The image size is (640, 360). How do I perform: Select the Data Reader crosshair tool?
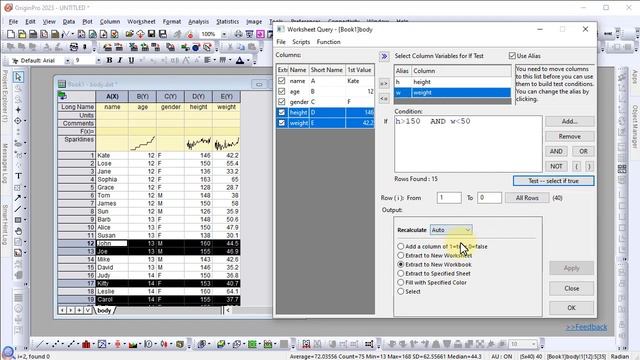18,121
